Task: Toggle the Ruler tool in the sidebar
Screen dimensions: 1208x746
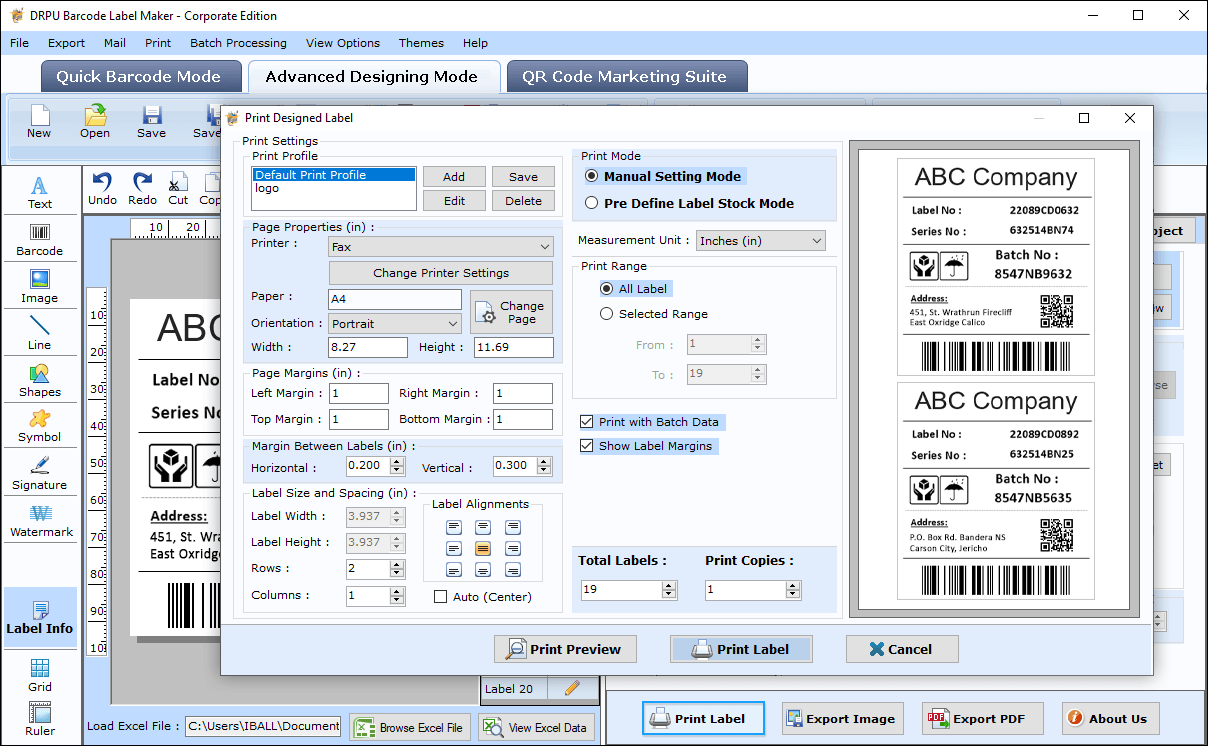Action: [40, 719]
